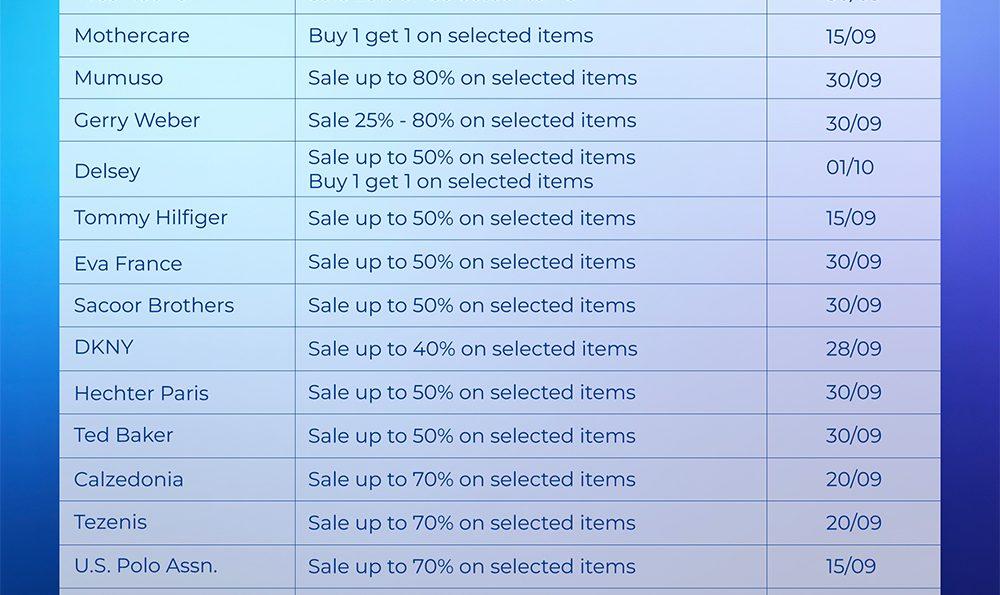Select the Tommy Hilfiger brand name
This screenshot has width=1000, height=595.
point(150,218)
